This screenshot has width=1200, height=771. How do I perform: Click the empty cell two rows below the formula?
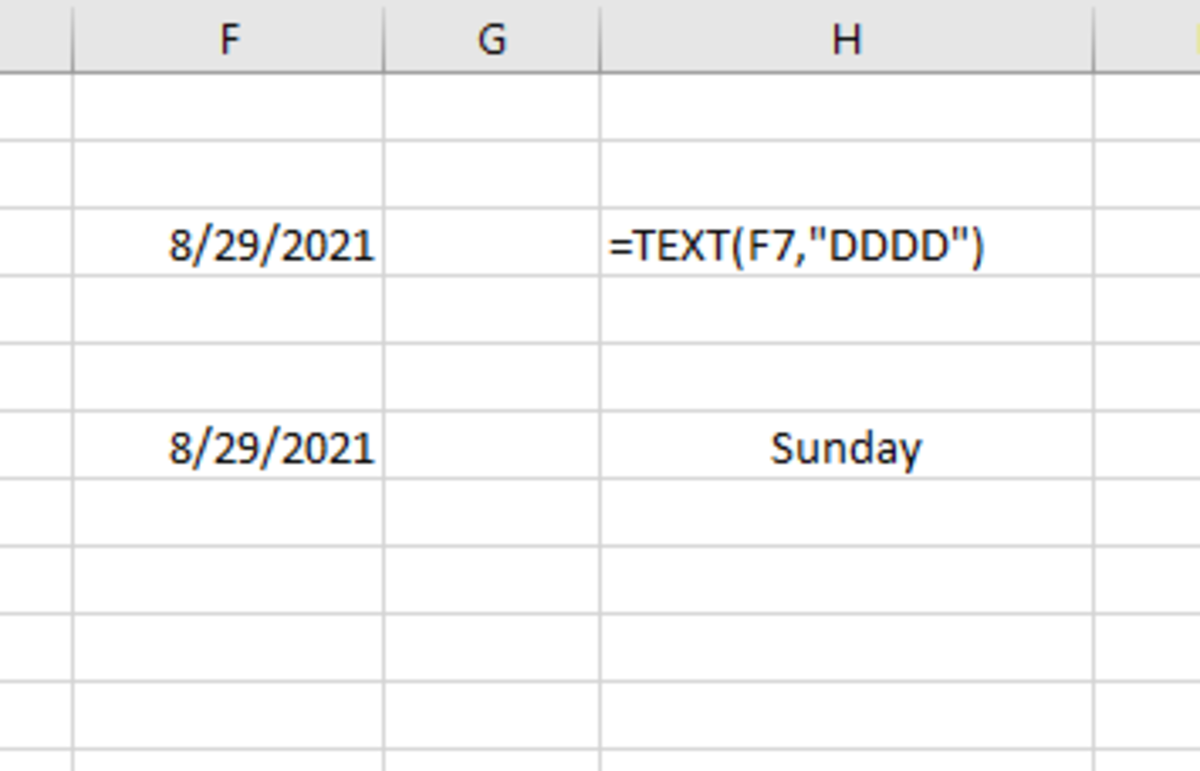tap(845, 370)
